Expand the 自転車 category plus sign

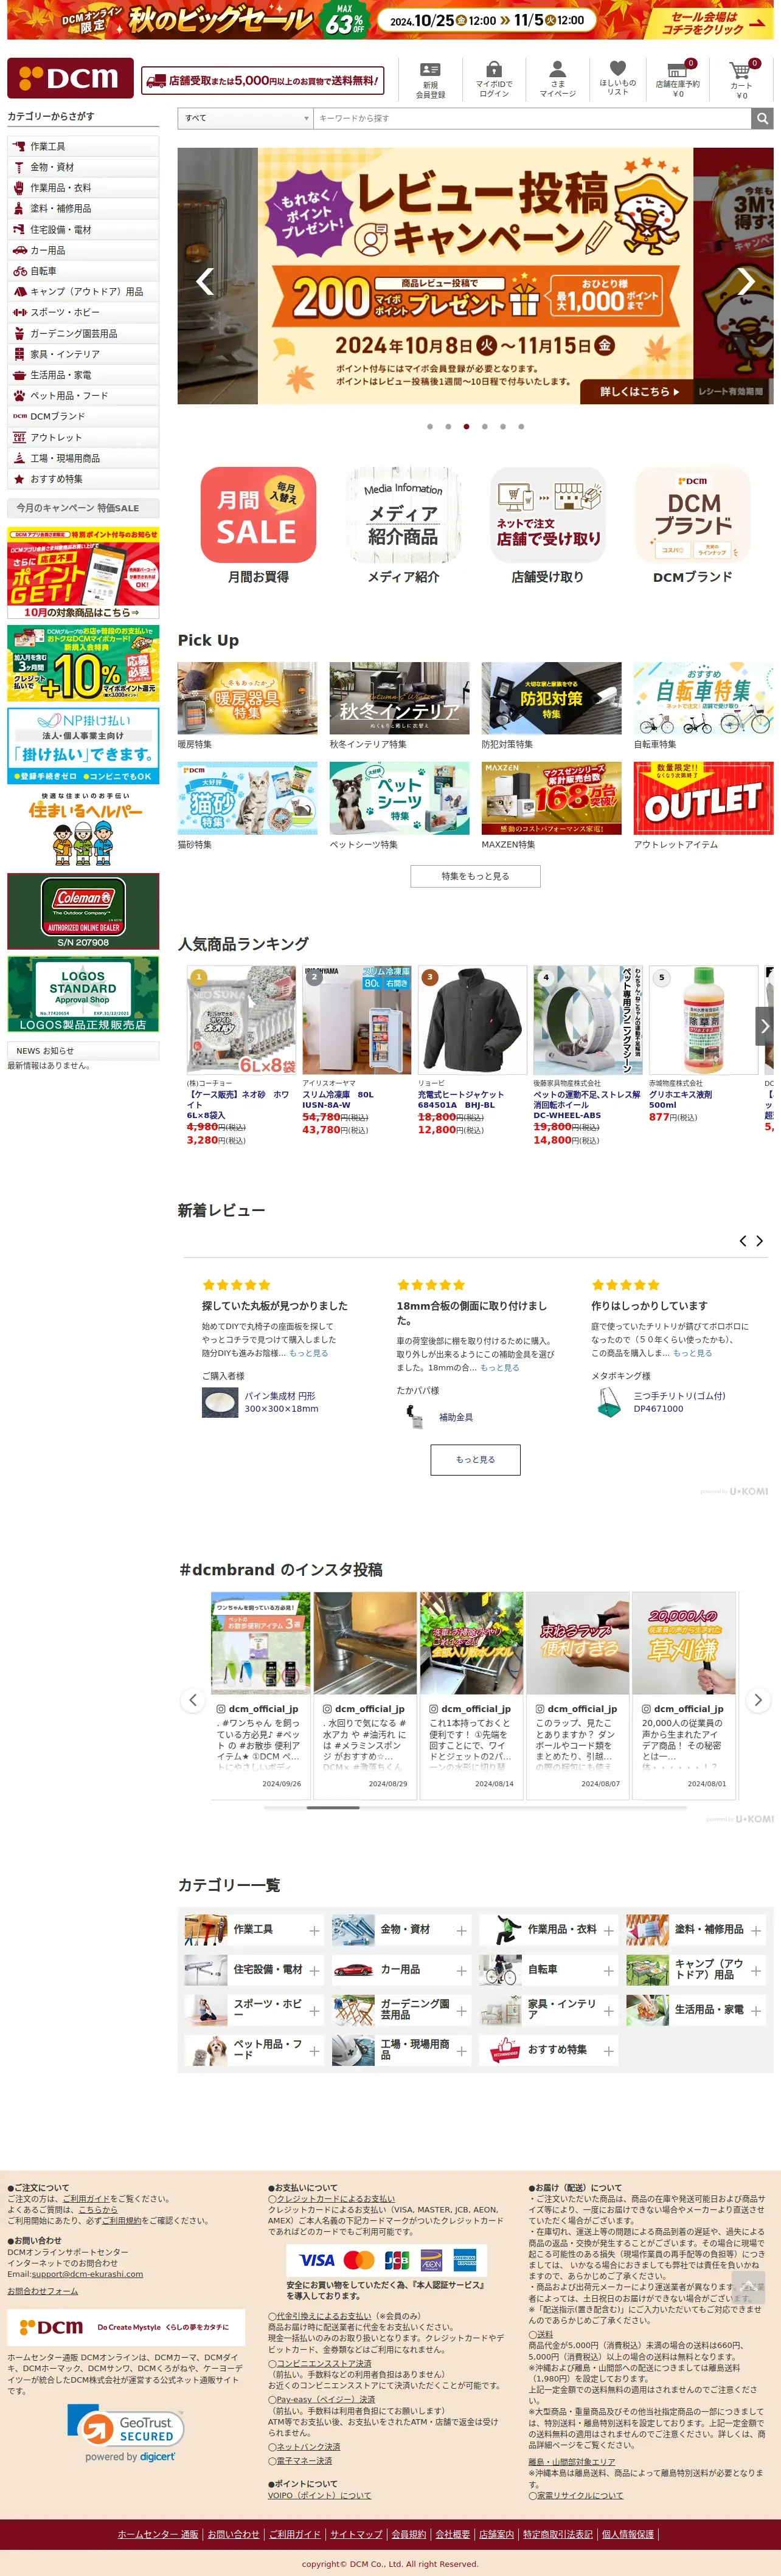tap(609, 1971)
